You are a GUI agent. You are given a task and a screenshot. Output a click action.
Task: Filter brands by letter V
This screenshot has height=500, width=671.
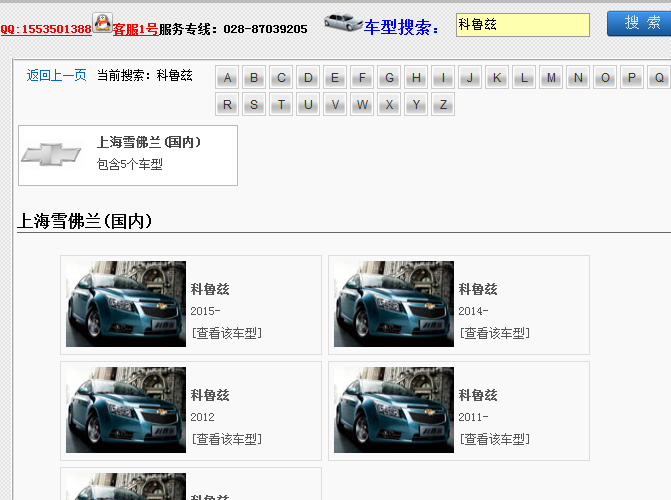tap(335, 104)
